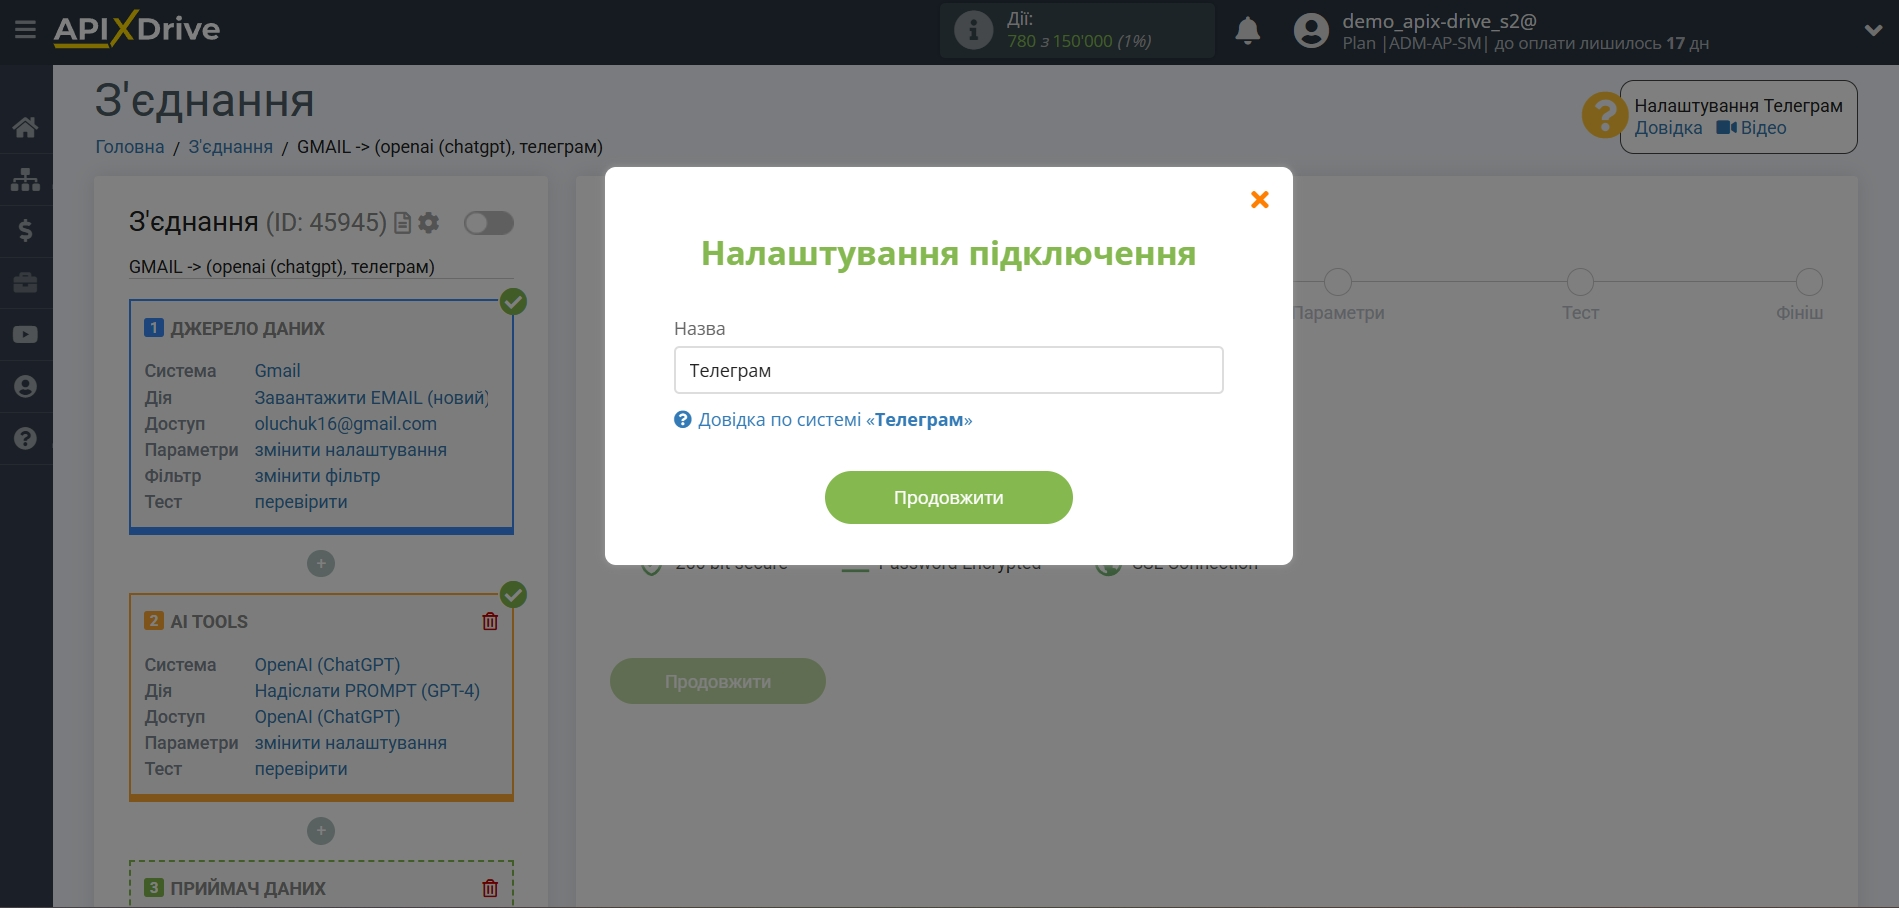The height and width of the screenshot is (908, 1899).
Task: Click the connection notes document icon
Action: point(402,223)
